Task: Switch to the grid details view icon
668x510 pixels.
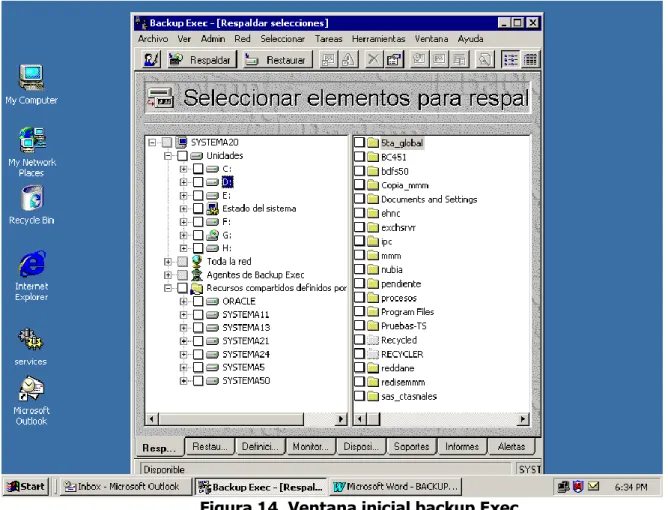Action: coord(530,60)
